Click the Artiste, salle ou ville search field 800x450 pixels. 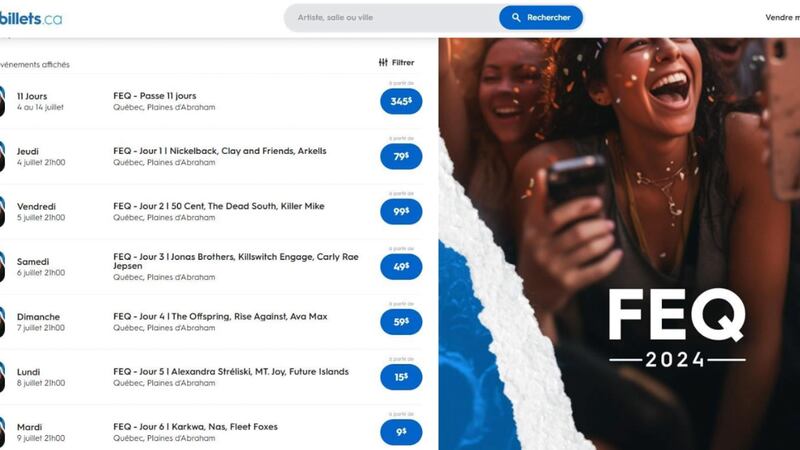click(x=392, y=18)
